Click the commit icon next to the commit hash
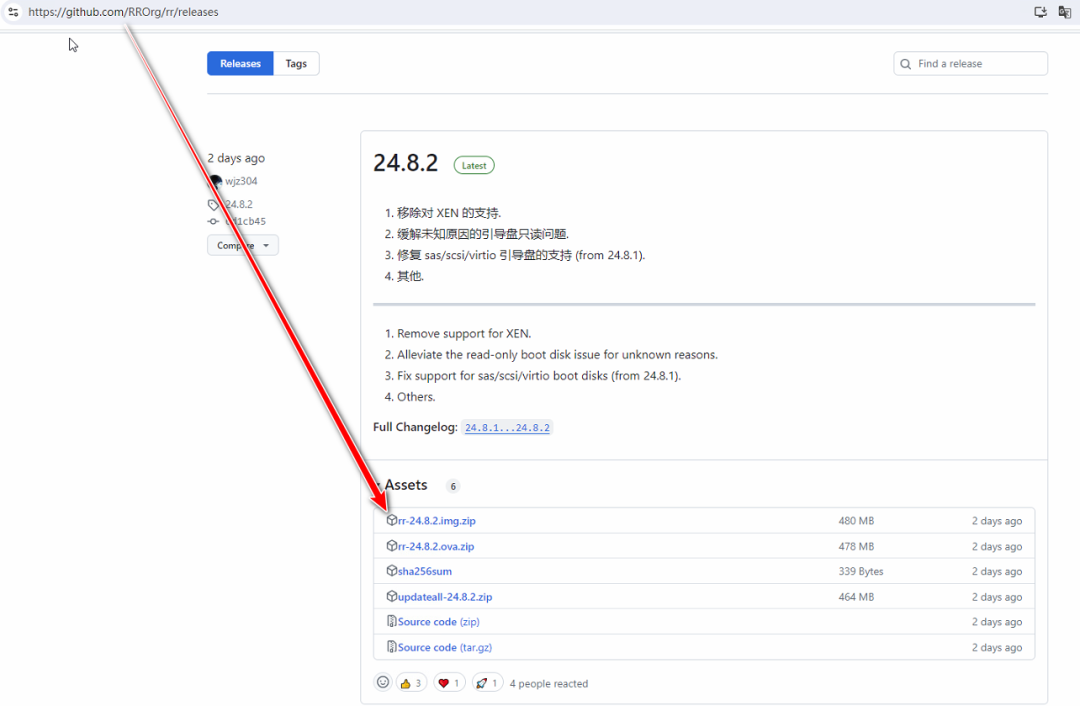The width and height of the screenshot is (1080, 706). pyautogui.click(x=213, y=222)
